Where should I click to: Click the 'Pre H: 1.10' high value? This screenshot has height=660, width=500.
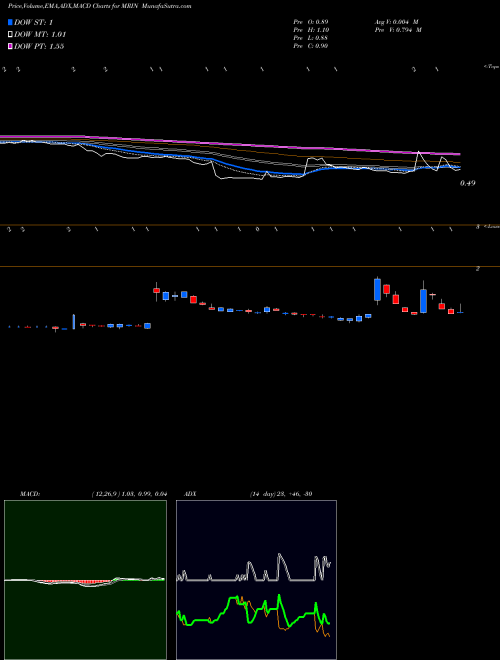(x=311, y=30)
